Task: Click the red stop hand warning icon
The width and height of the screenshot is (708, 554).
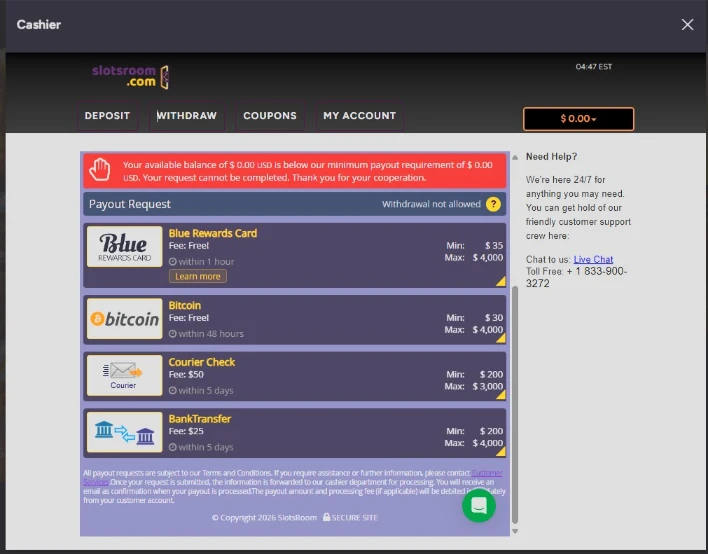Action: [100, 170]
